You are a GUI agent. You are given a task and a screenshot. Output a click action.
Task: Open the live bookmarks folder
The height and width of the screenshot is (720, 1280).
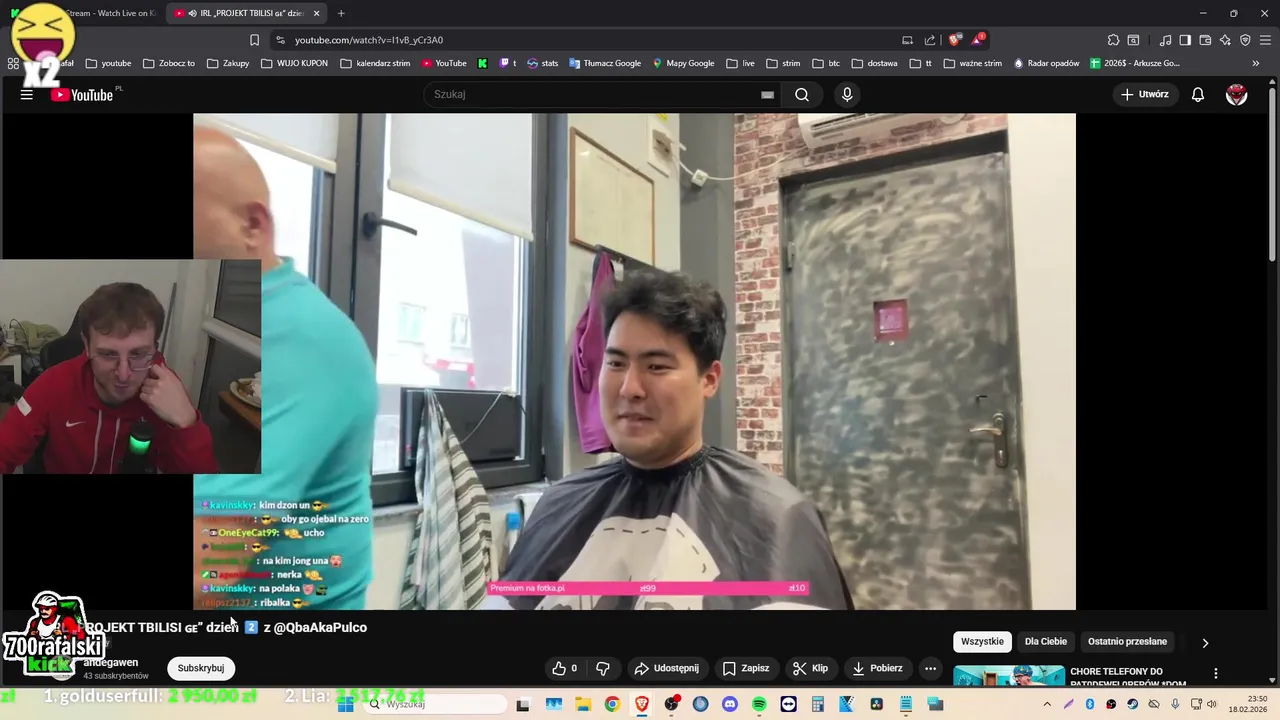741,63
